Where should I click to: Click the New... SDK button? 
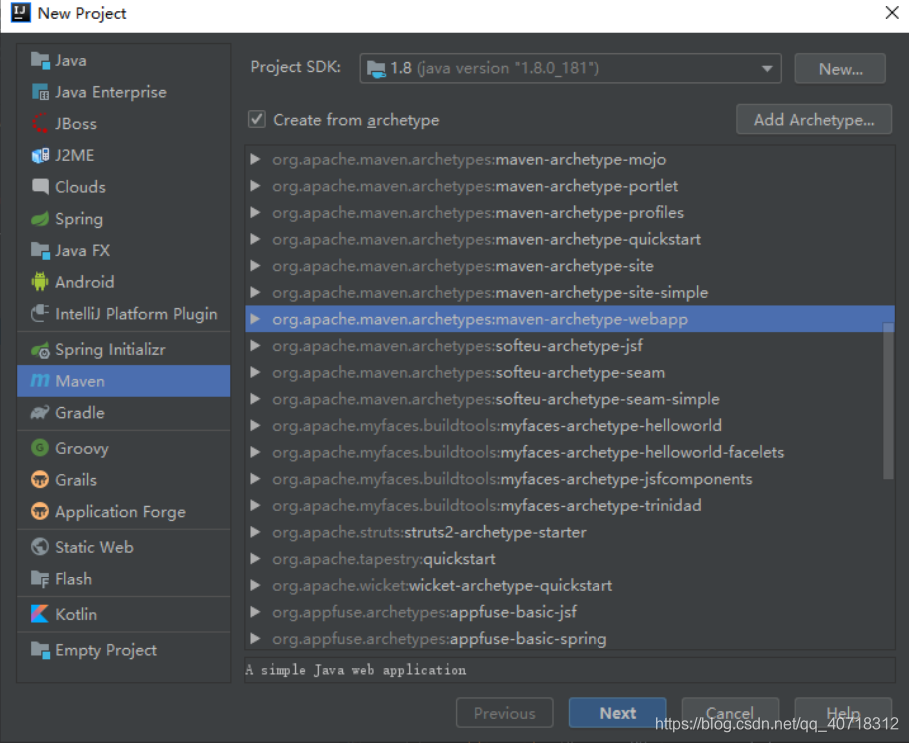coord(840,69)
